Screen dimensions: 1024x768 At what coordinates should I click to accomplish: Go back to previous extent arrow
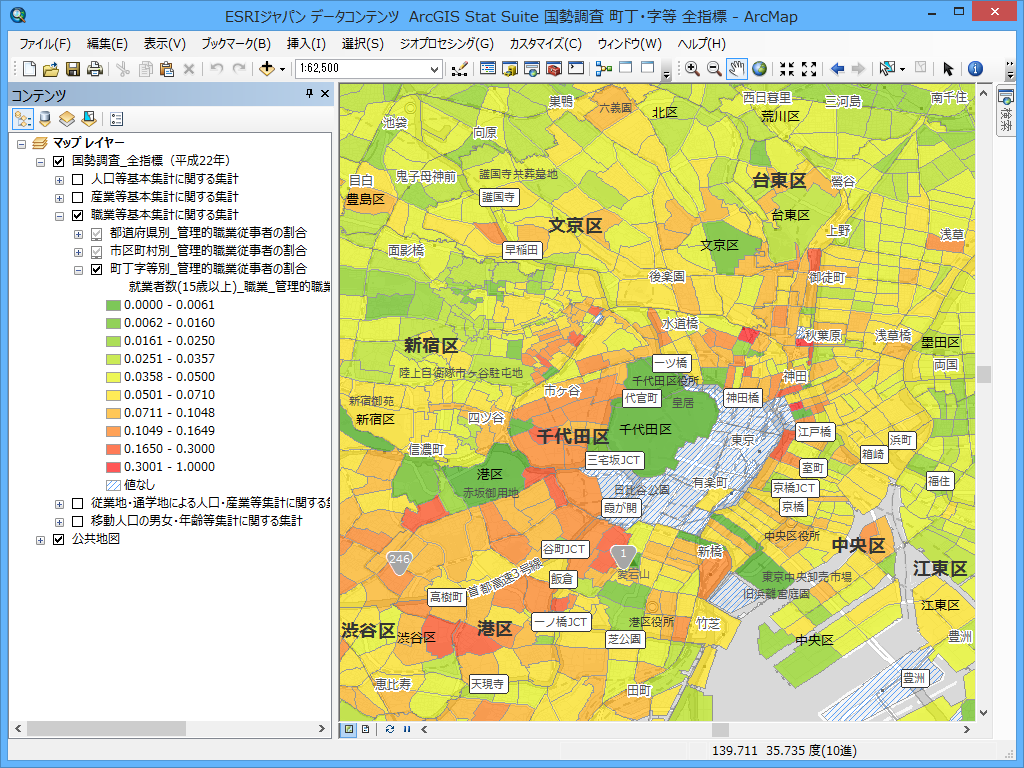[837, 69]
